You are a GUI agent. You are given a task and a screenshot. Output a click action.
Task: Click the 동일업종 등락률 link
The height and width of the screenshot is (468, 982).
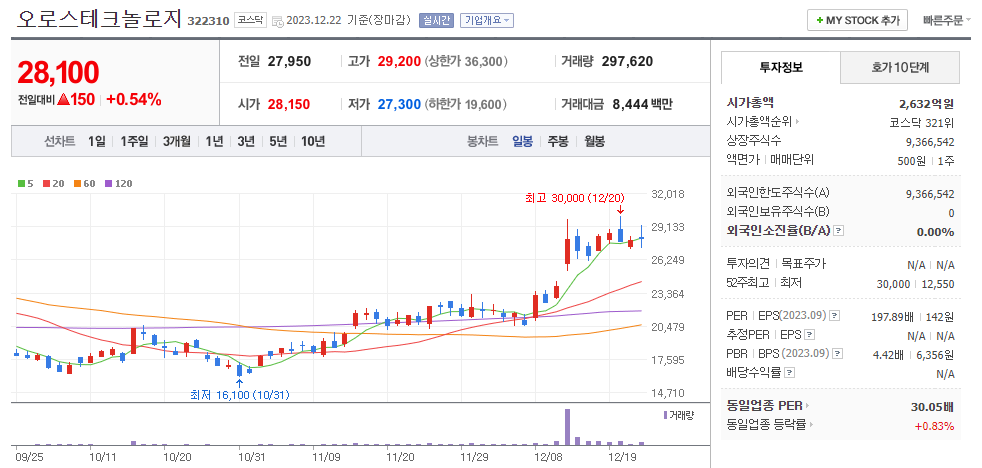point(767,425)
